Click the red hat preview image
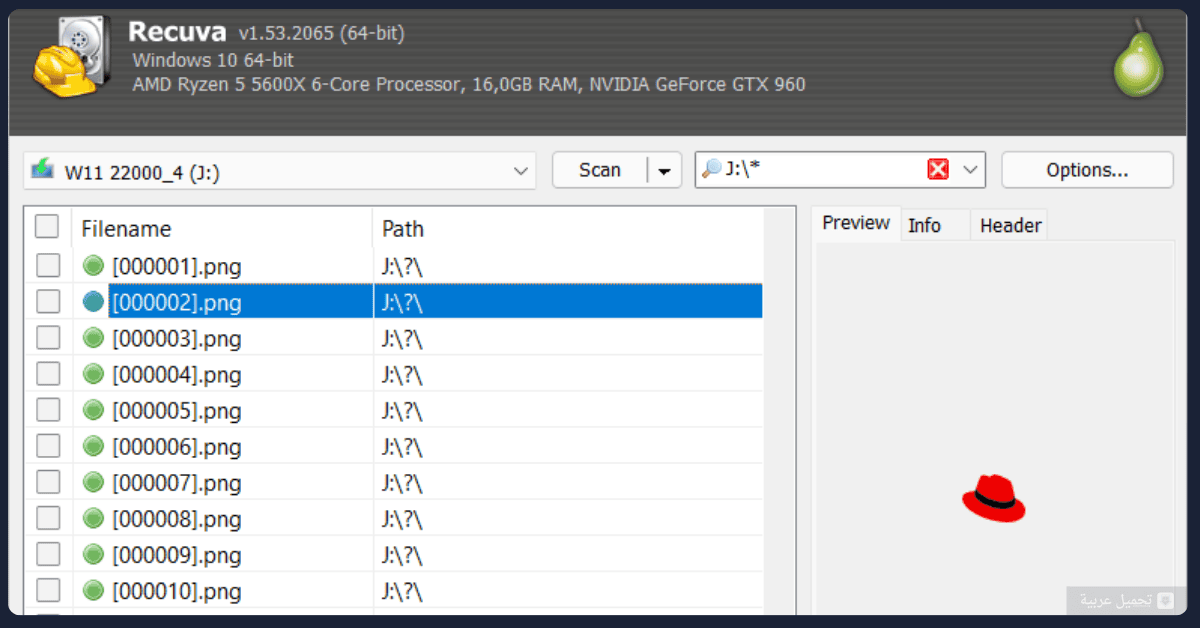The width and height of the screenshot is (1200, 628). [x=993, y=497]
